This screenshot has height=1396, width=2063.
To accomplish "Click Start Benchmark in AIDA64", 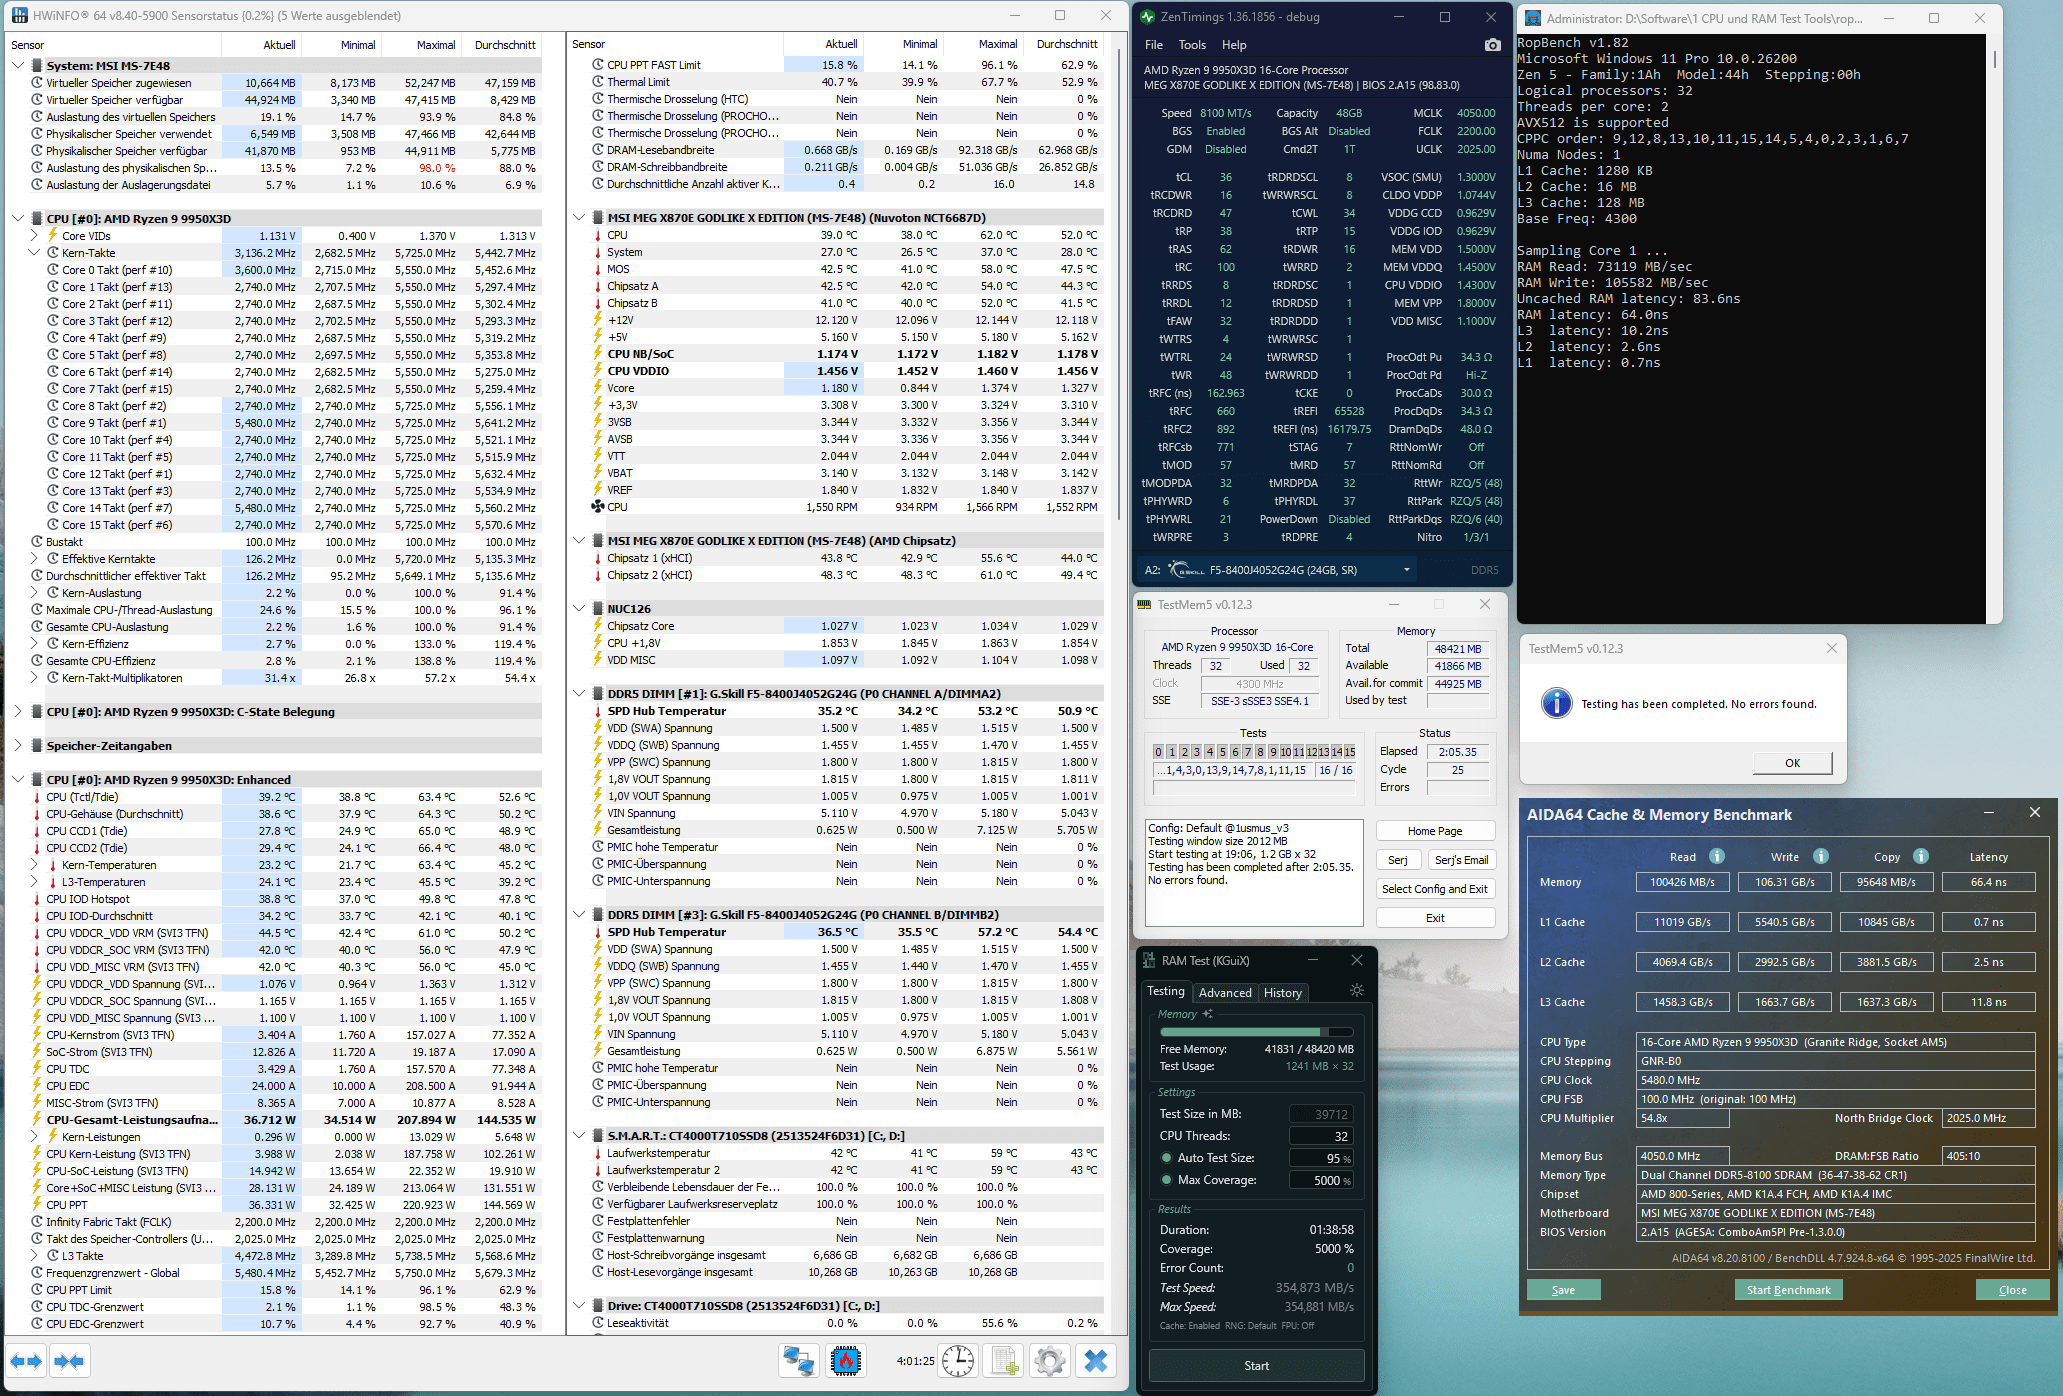I will pyautogui.click(x=1788, y=1290).
